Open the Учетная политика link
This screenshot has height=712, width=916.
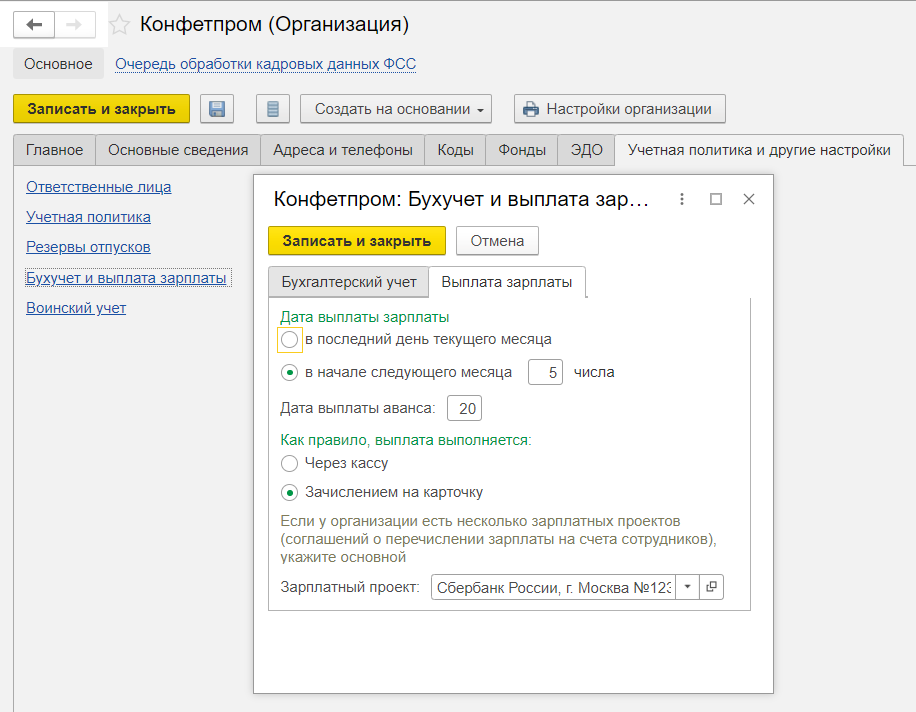(x=88, y=217)
